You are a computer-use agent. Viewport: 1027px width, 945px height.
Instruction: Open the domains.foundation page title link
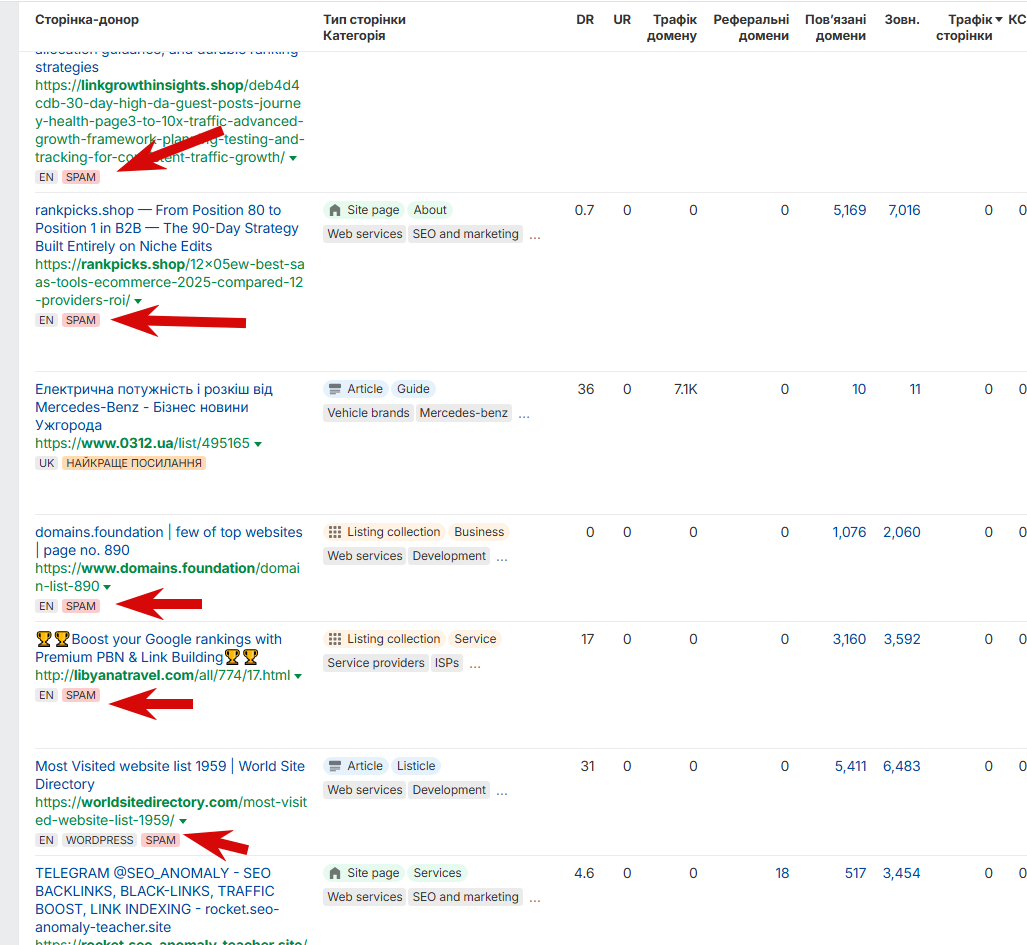[169, 541]
